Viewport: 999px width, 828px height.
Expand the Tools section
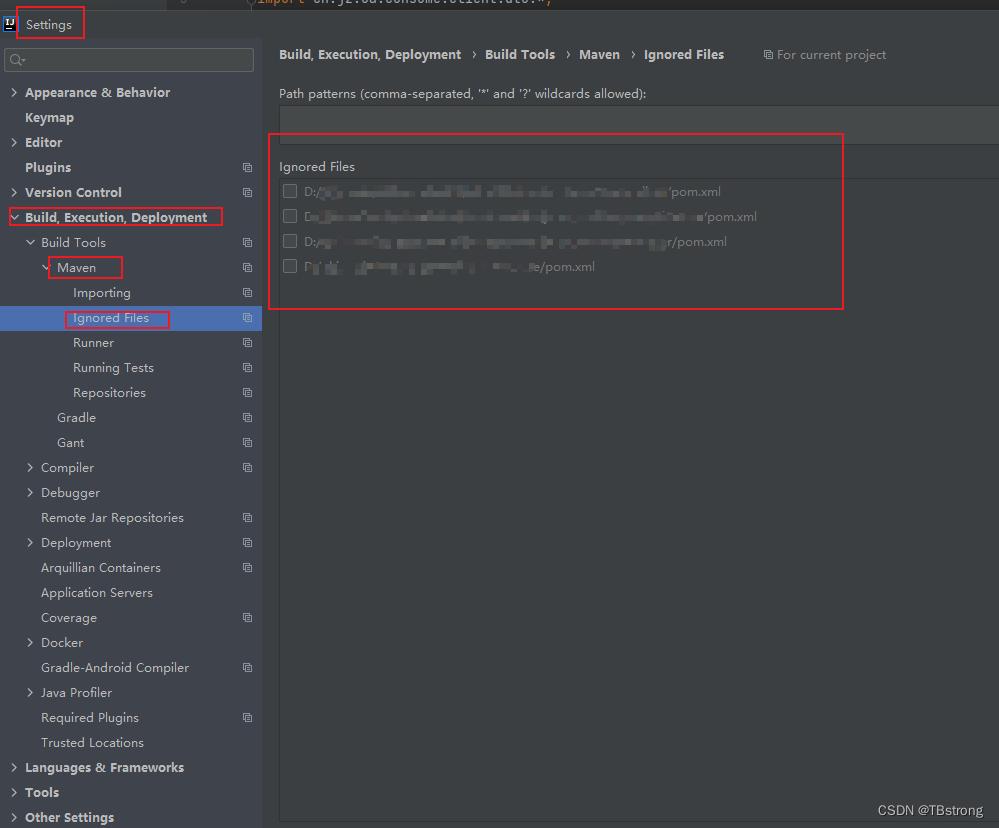(x=14, y=792)
